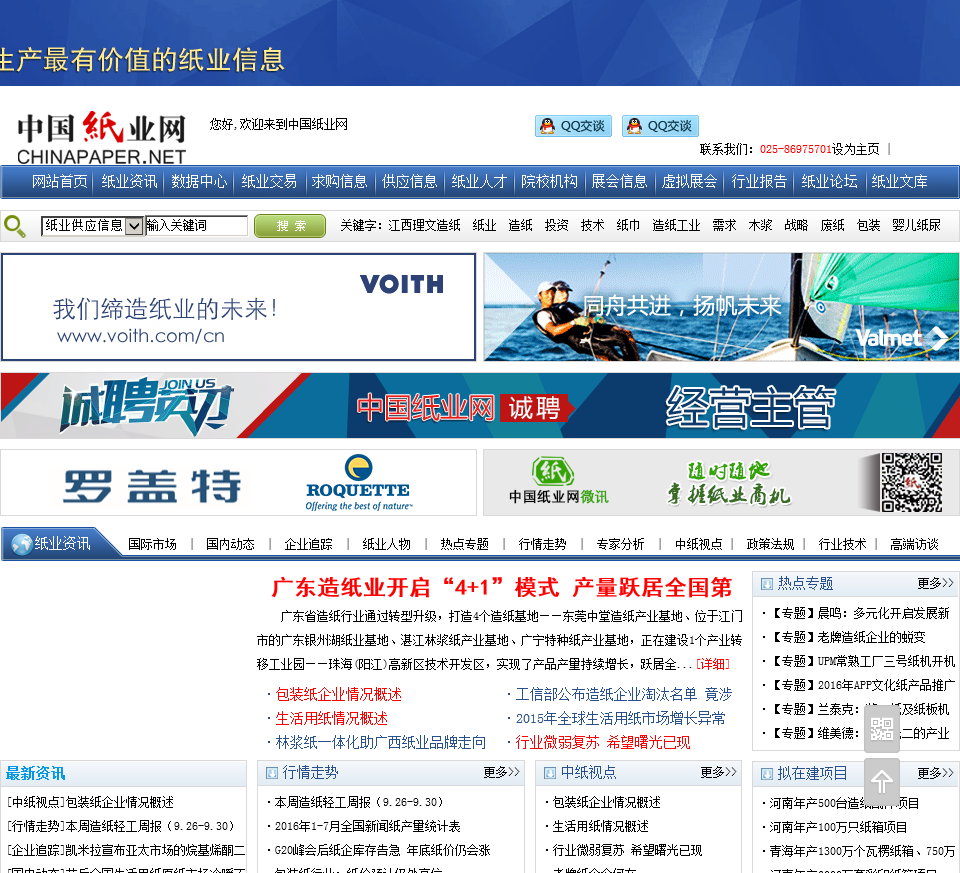Select the 企业追踪 sub-tab

(309, 544)
